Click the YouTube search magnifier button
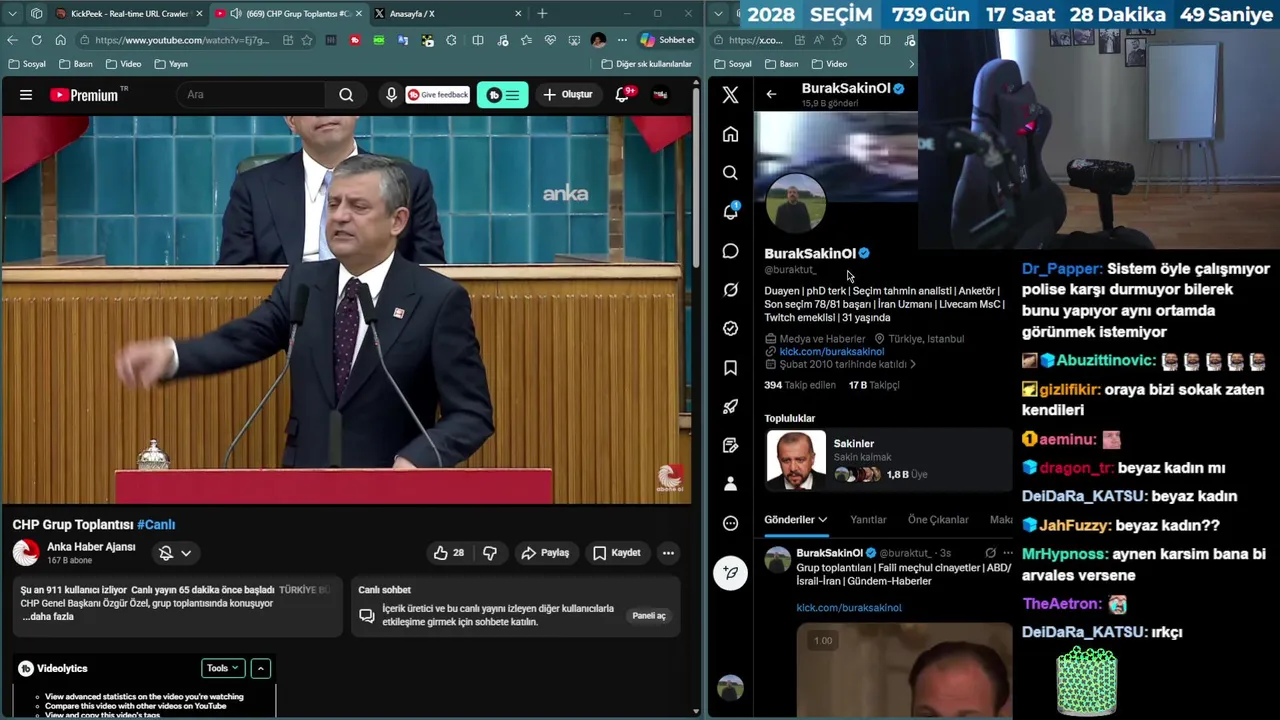 pyautogui.click(x=346, y=95)
